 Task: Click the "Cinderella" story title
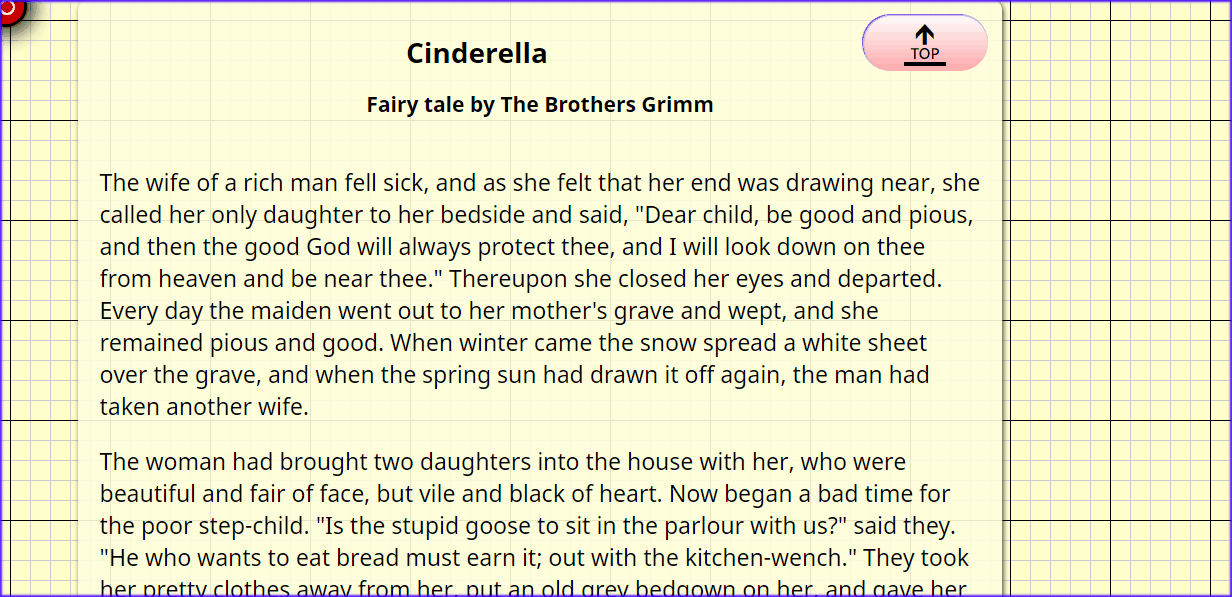point(476,53)
